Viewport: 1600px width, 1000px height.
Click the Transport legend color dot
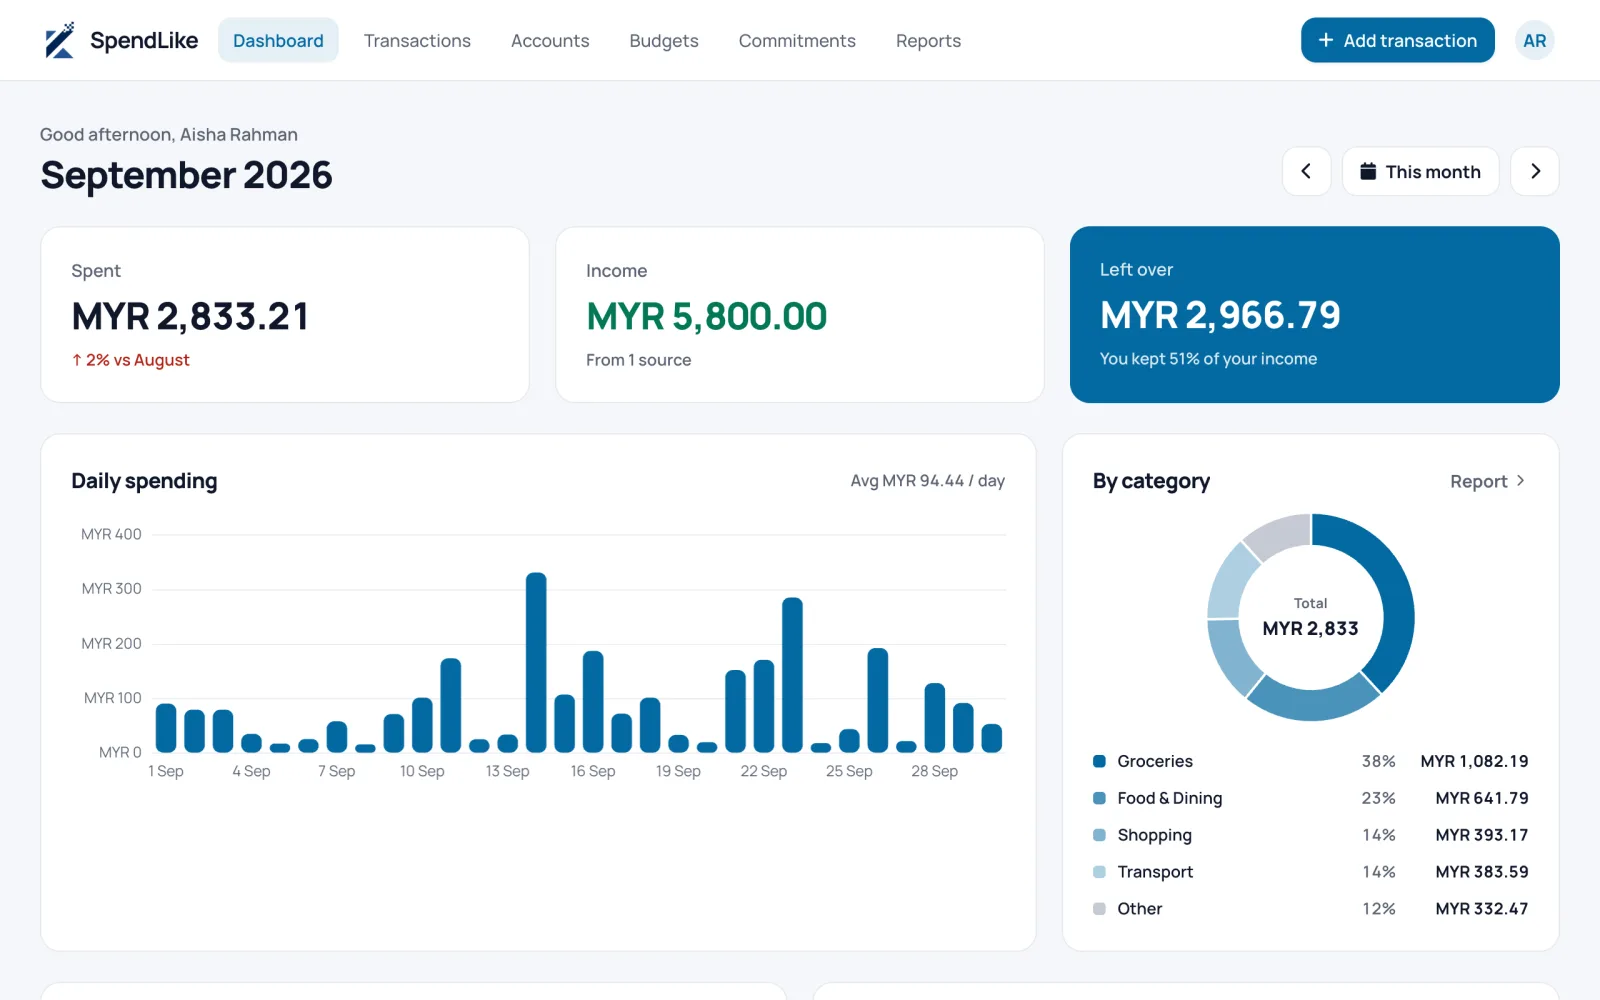point(1099,872)
